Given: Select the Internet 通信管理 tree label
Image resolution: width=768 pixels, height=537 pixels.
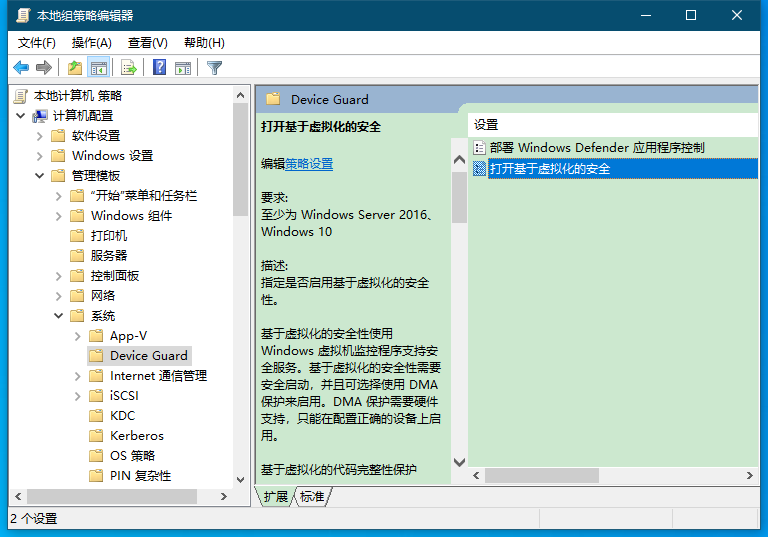Looking at the screenshot, I should coord(158,376).
